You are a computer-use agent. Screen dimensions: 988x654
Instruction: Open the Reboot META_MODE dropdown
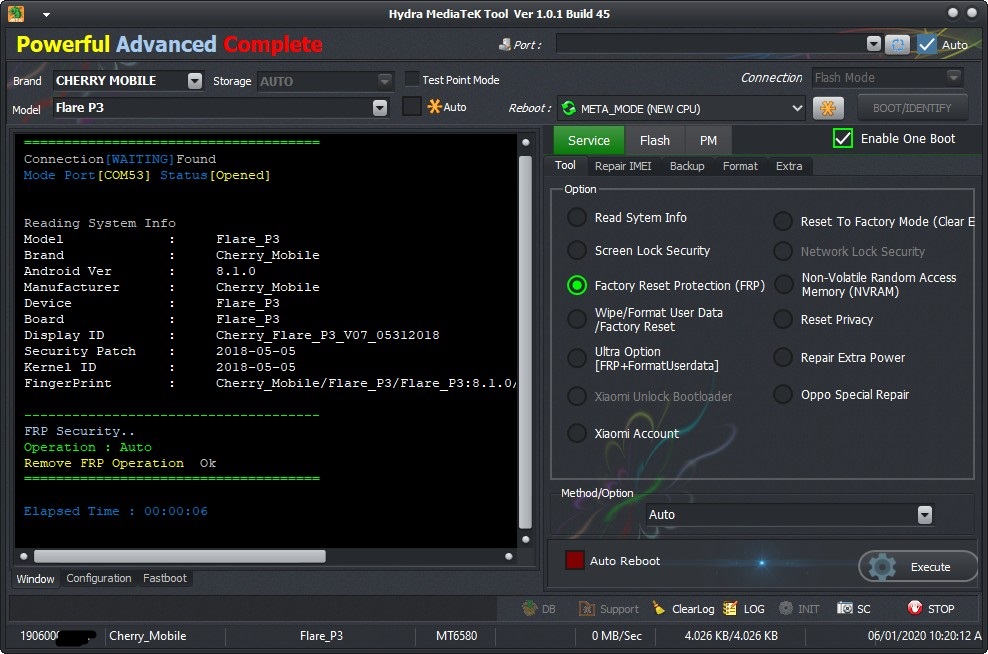[796, 108]
